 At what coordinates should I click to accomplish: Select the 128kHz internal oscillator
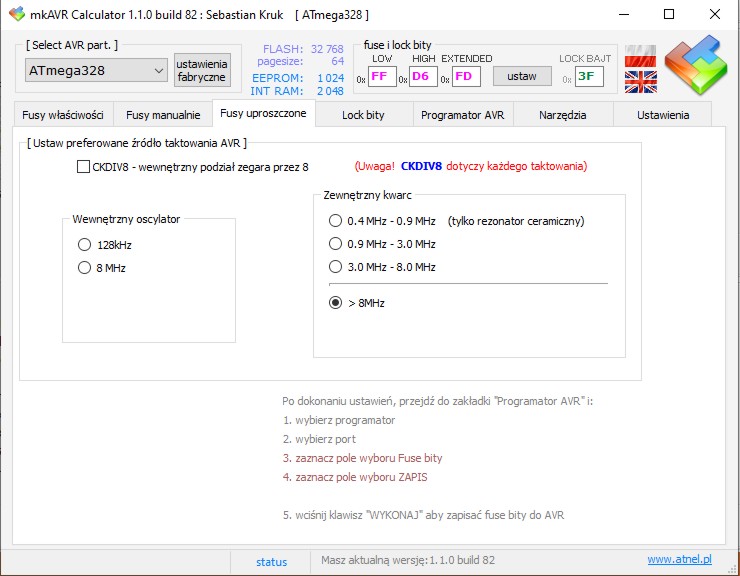tap(84, 244)
